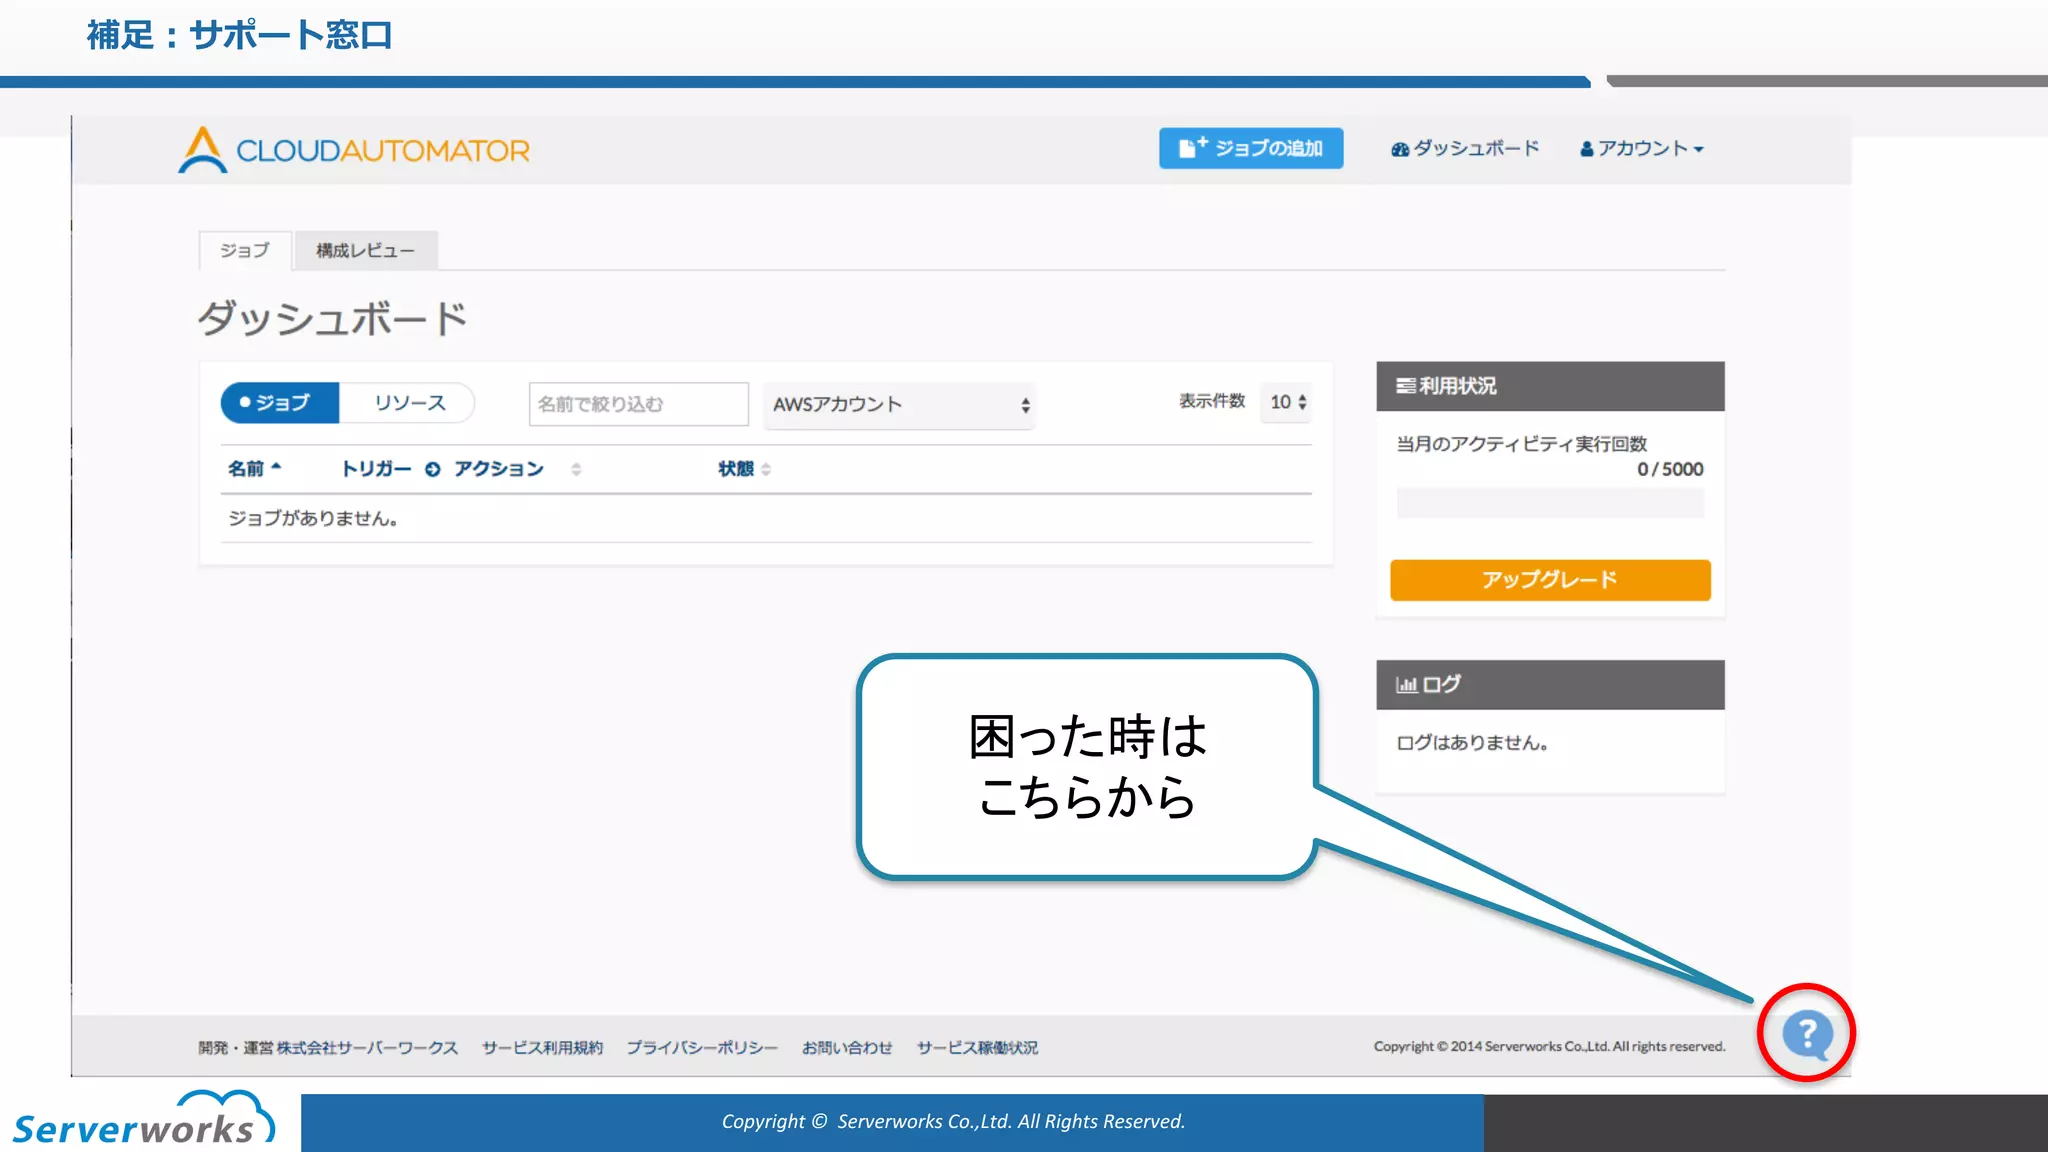Click the arrow icon between トリガー and アクション
This screenshot has height=1152, width=2048.
pyautogui.click(x=432, y=469)
